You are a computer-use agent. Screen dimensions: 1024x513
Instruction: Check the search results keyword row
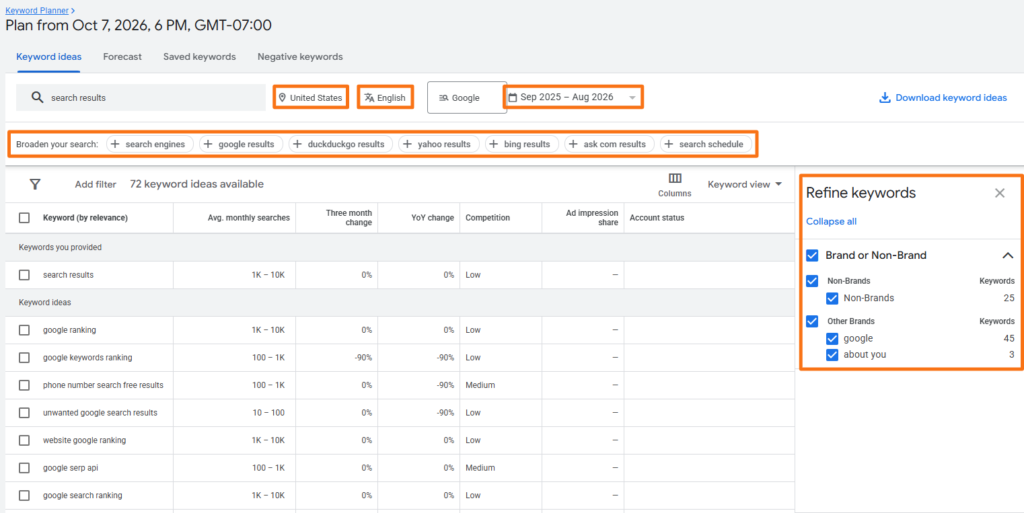(x=24, y=275)
